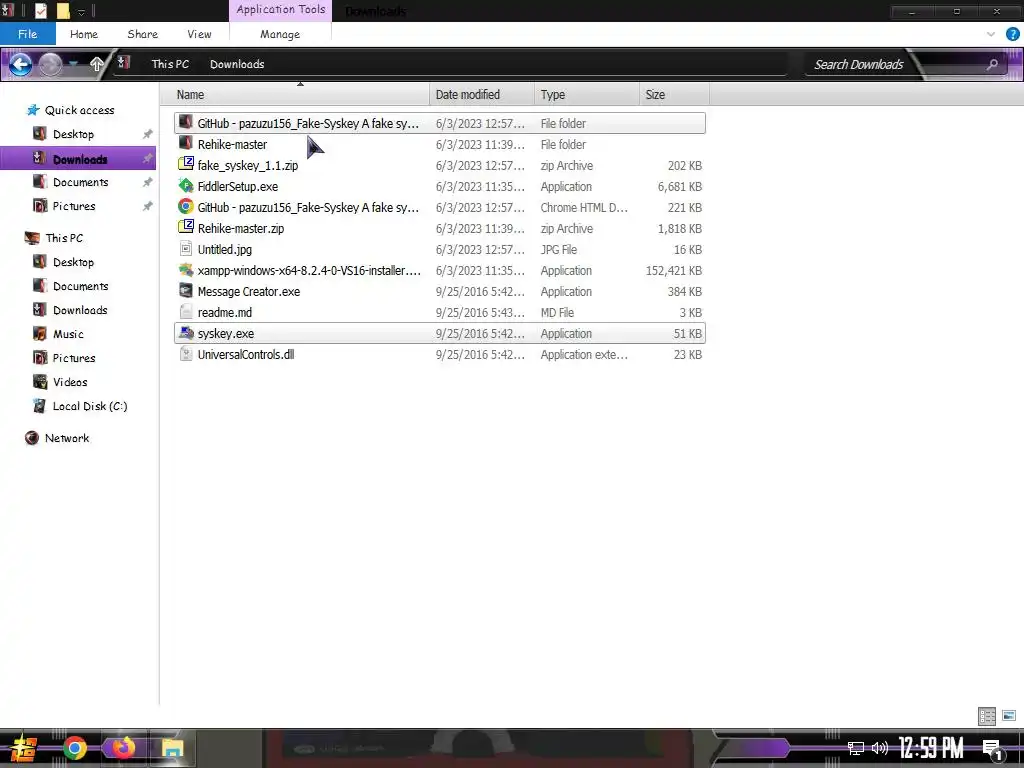Screen dimensions: 1024x768
Task: Select the Message Creator.exe icon
Action: coord(186,291)
